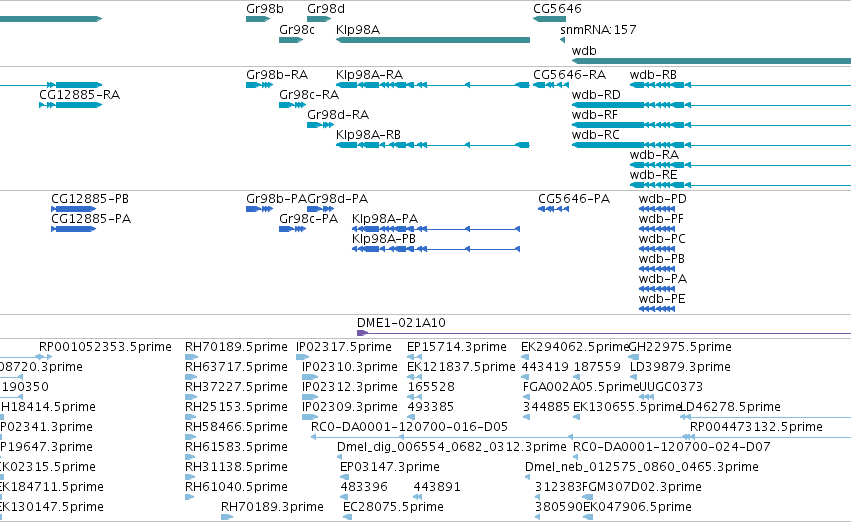Click the EP03147.3prime label

[390, 467]
